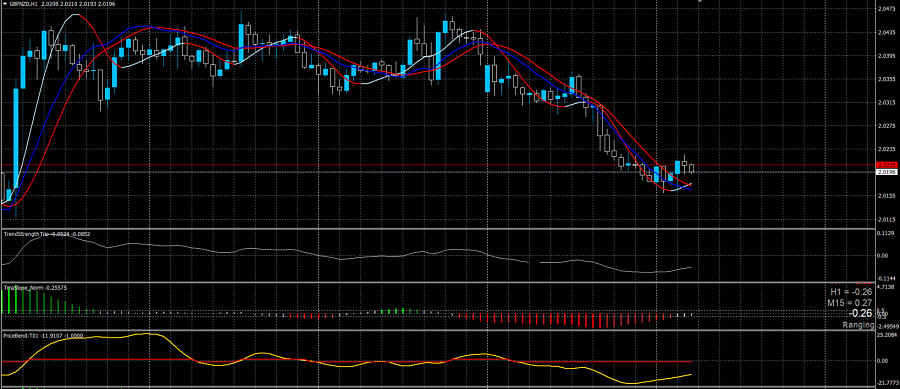Click the 2.0155 price scale value

(886, 196)
